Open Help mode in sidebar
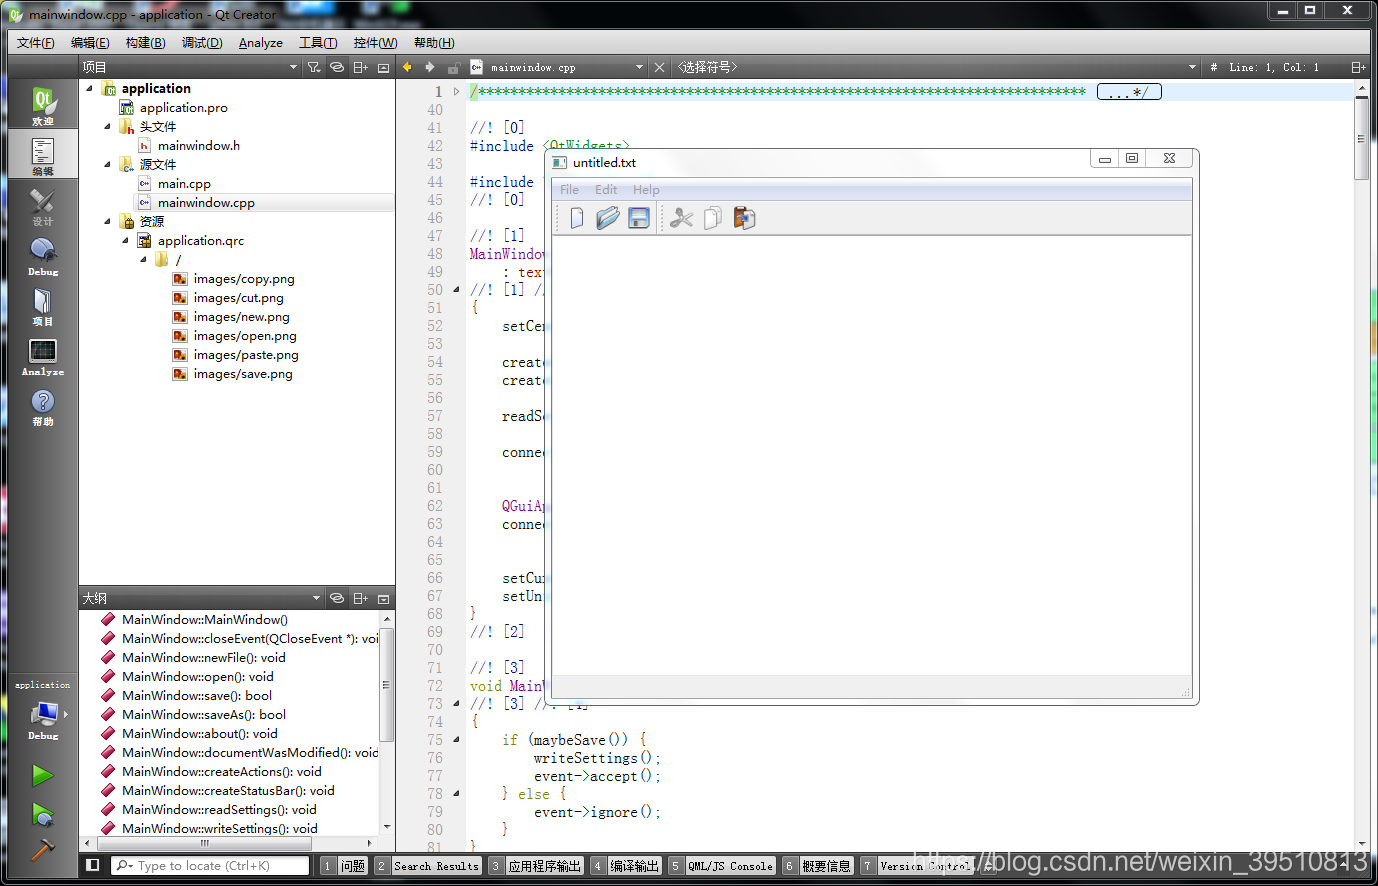Image resolution: width=1378 pixels, height=886 pixels. pyautogui.click(x=43, y=405)
